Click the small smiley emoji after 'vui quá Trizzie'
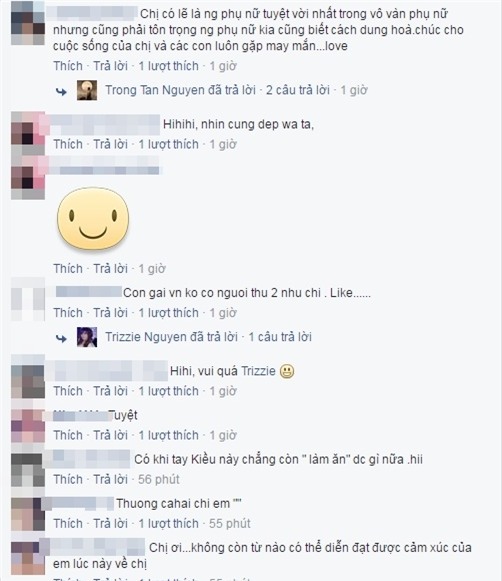Screen dimensions: 502x581 click(x=287, y=371)
